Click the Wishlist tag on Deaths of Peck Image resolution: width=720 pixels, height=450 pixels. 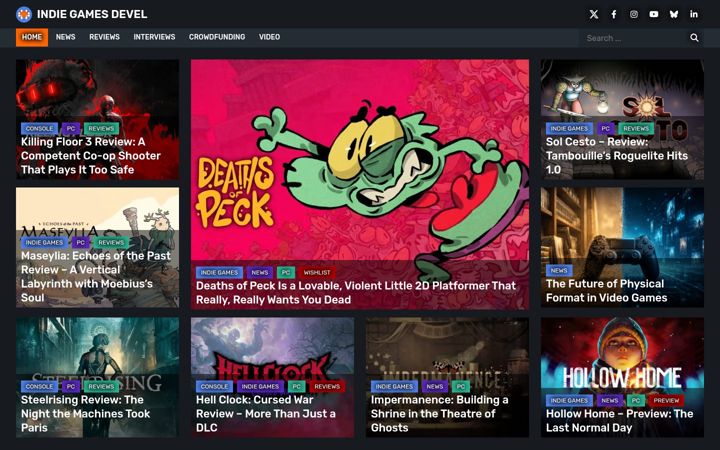tap(317, 272)
